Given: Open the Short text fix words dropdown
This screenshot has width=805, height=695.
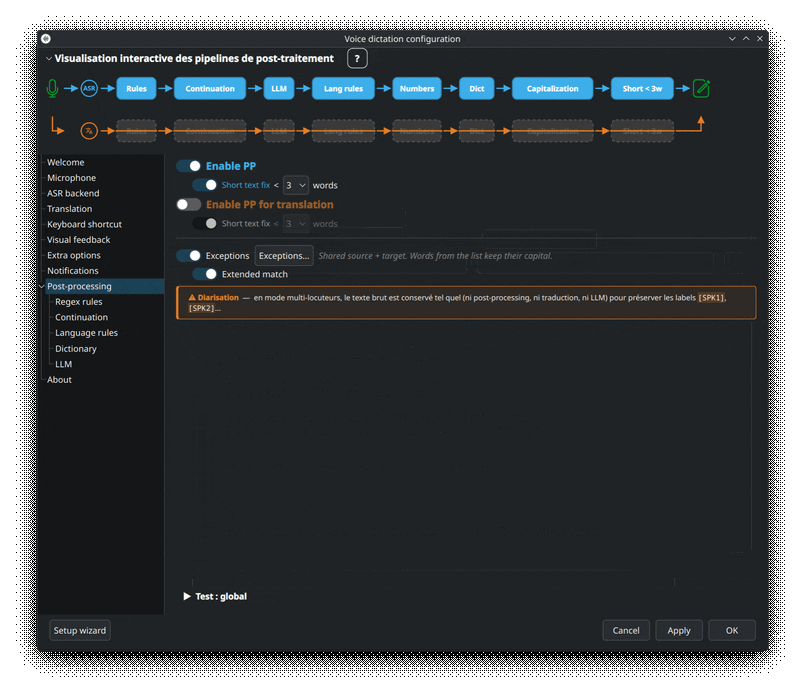Looking at the screenshot, I should tap(296, 185).
